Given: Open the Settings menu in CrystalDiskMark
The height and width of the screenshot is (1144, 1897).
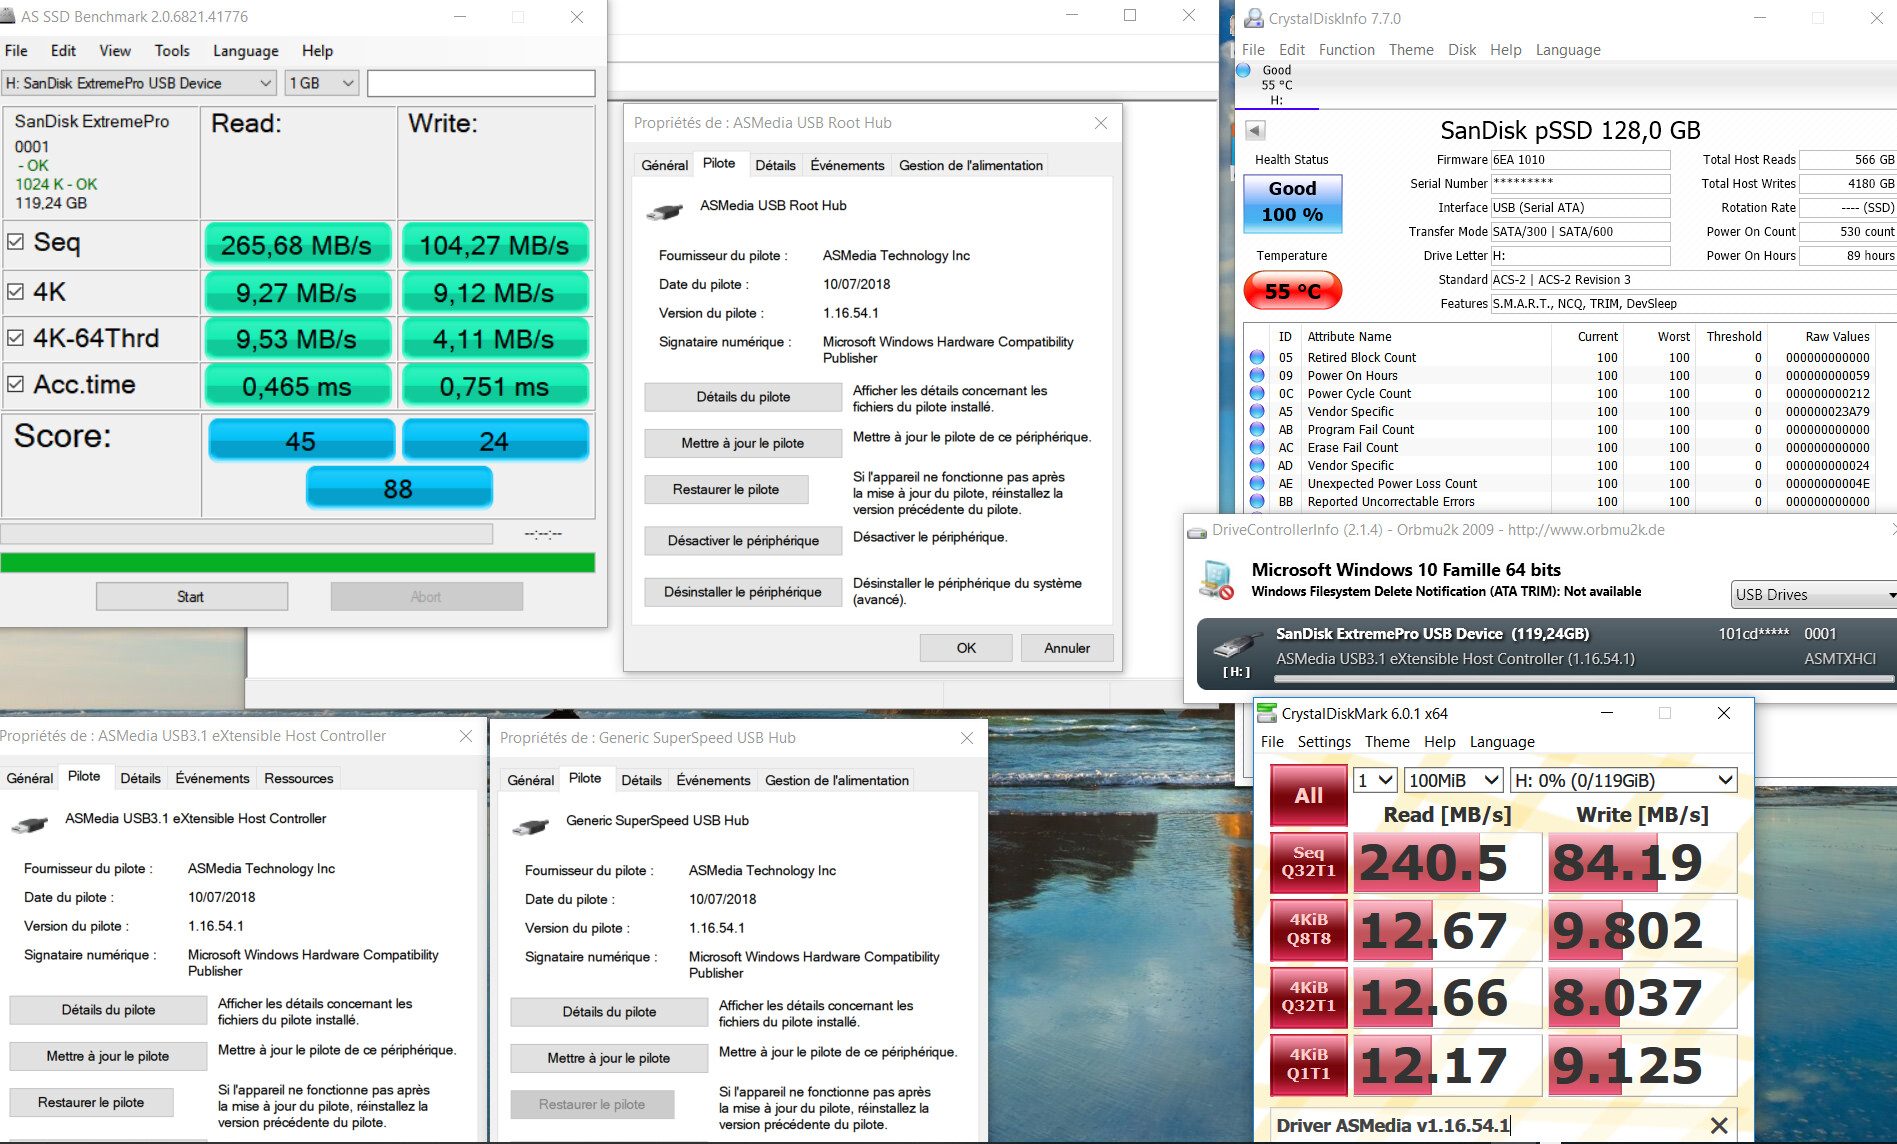Looking at the screenshot, I should pos(1324,742).
